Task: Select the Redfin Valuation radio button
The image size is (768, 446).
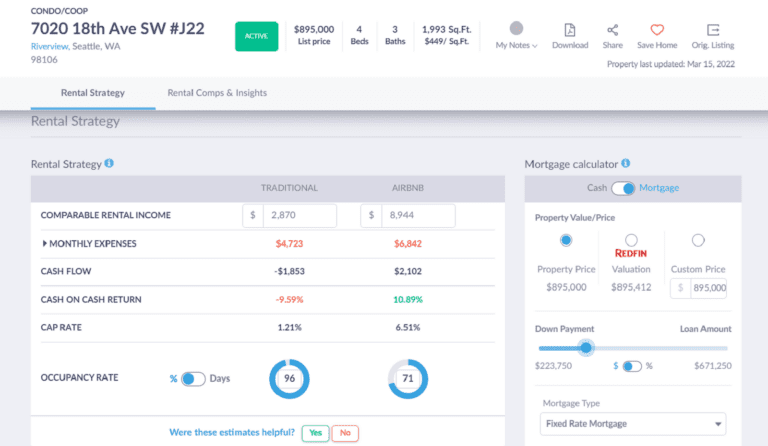Action: [631, 240]
